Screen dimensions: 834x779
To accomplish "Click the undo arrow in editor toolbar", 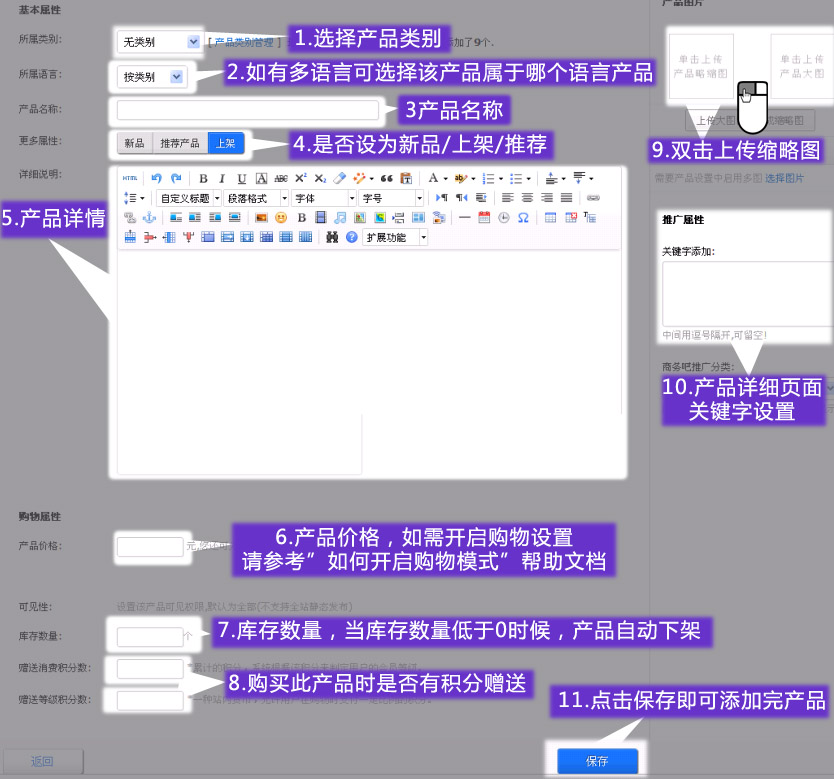I will point(156,178).
